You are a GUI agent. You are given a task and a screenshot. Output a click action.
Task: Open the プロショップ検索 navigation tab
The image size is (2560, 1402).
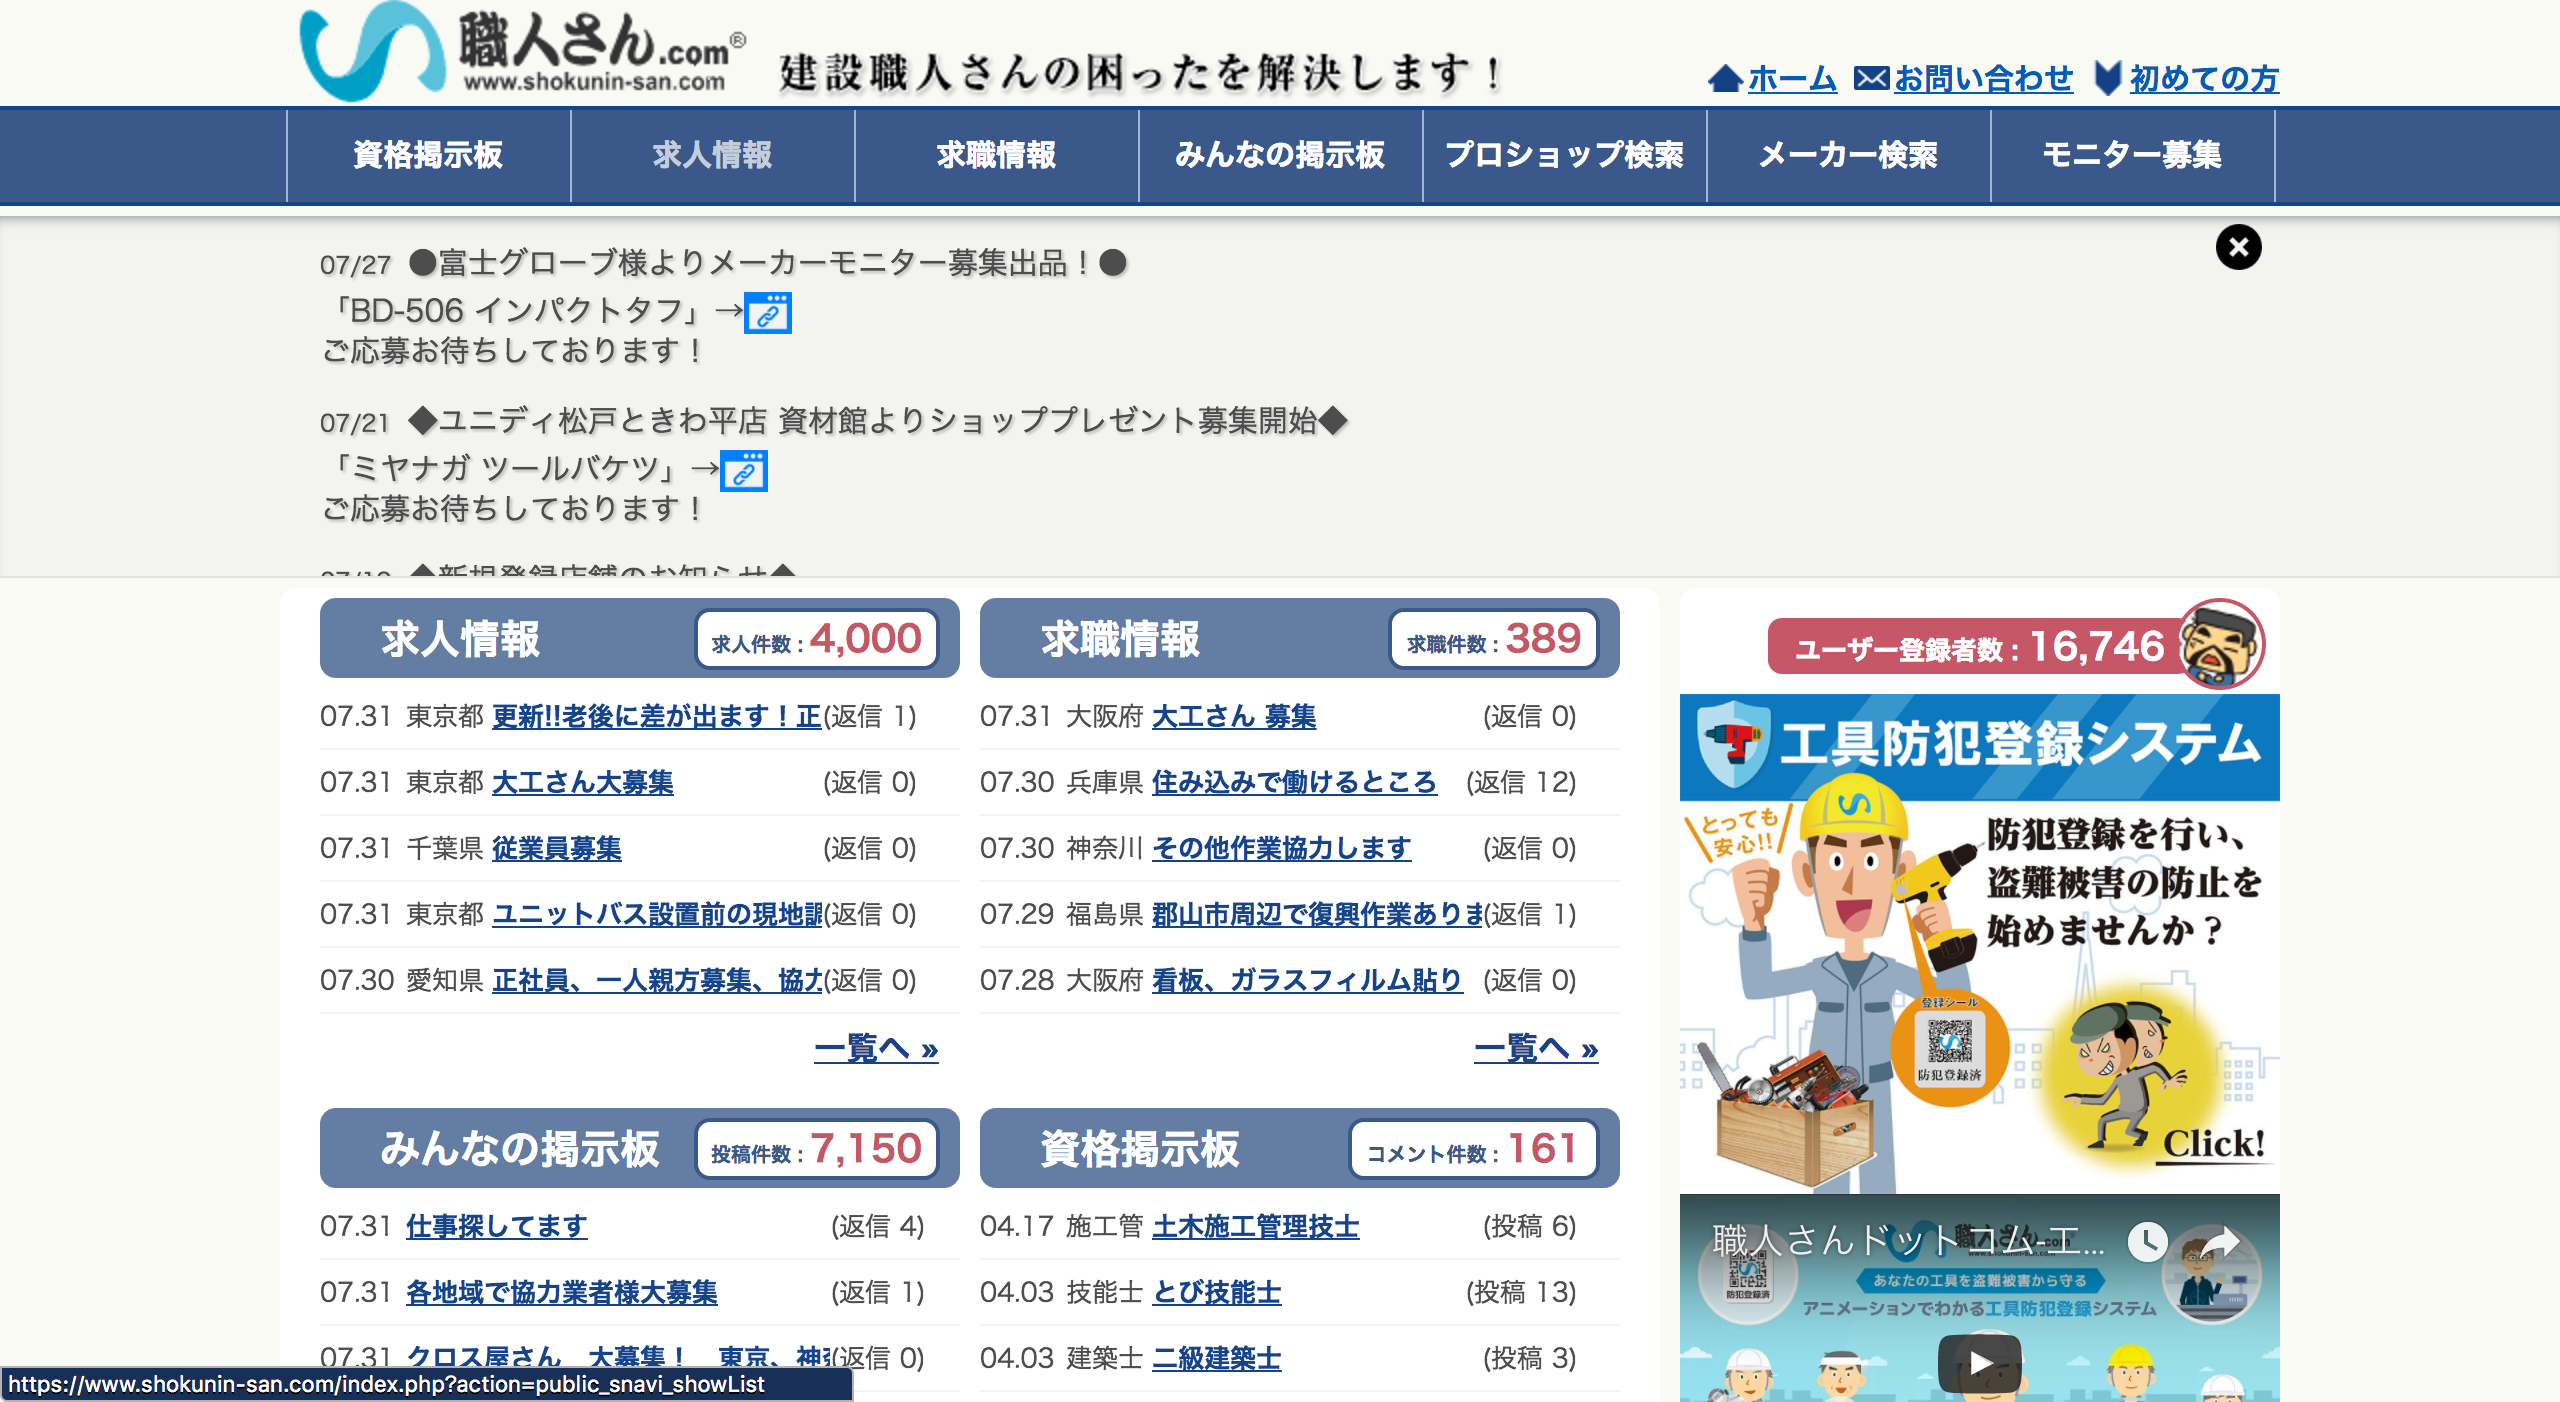[x=1565, y=155]
